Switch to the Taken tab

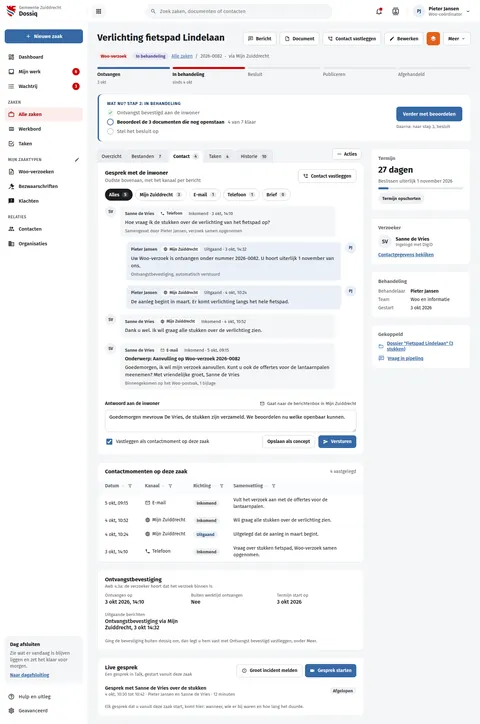click(219, 156)
